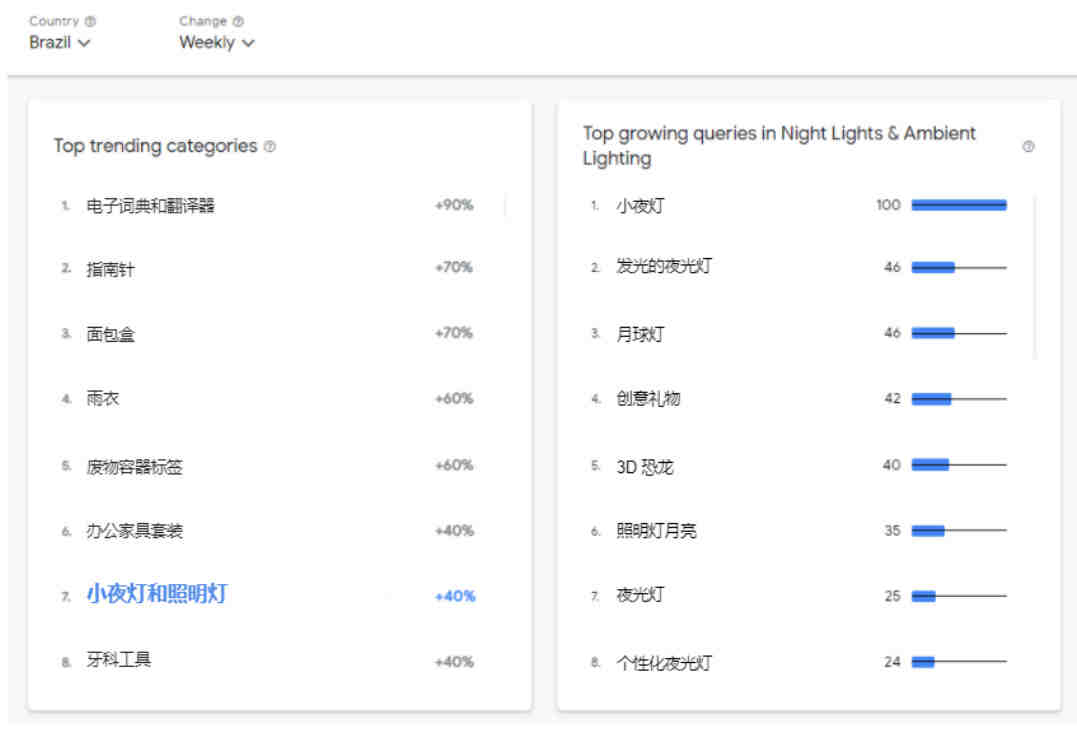The width and height of the screenshot is (1077, 729).
Task: Choose the 面包盒 category
Action: tap(268, 334)
